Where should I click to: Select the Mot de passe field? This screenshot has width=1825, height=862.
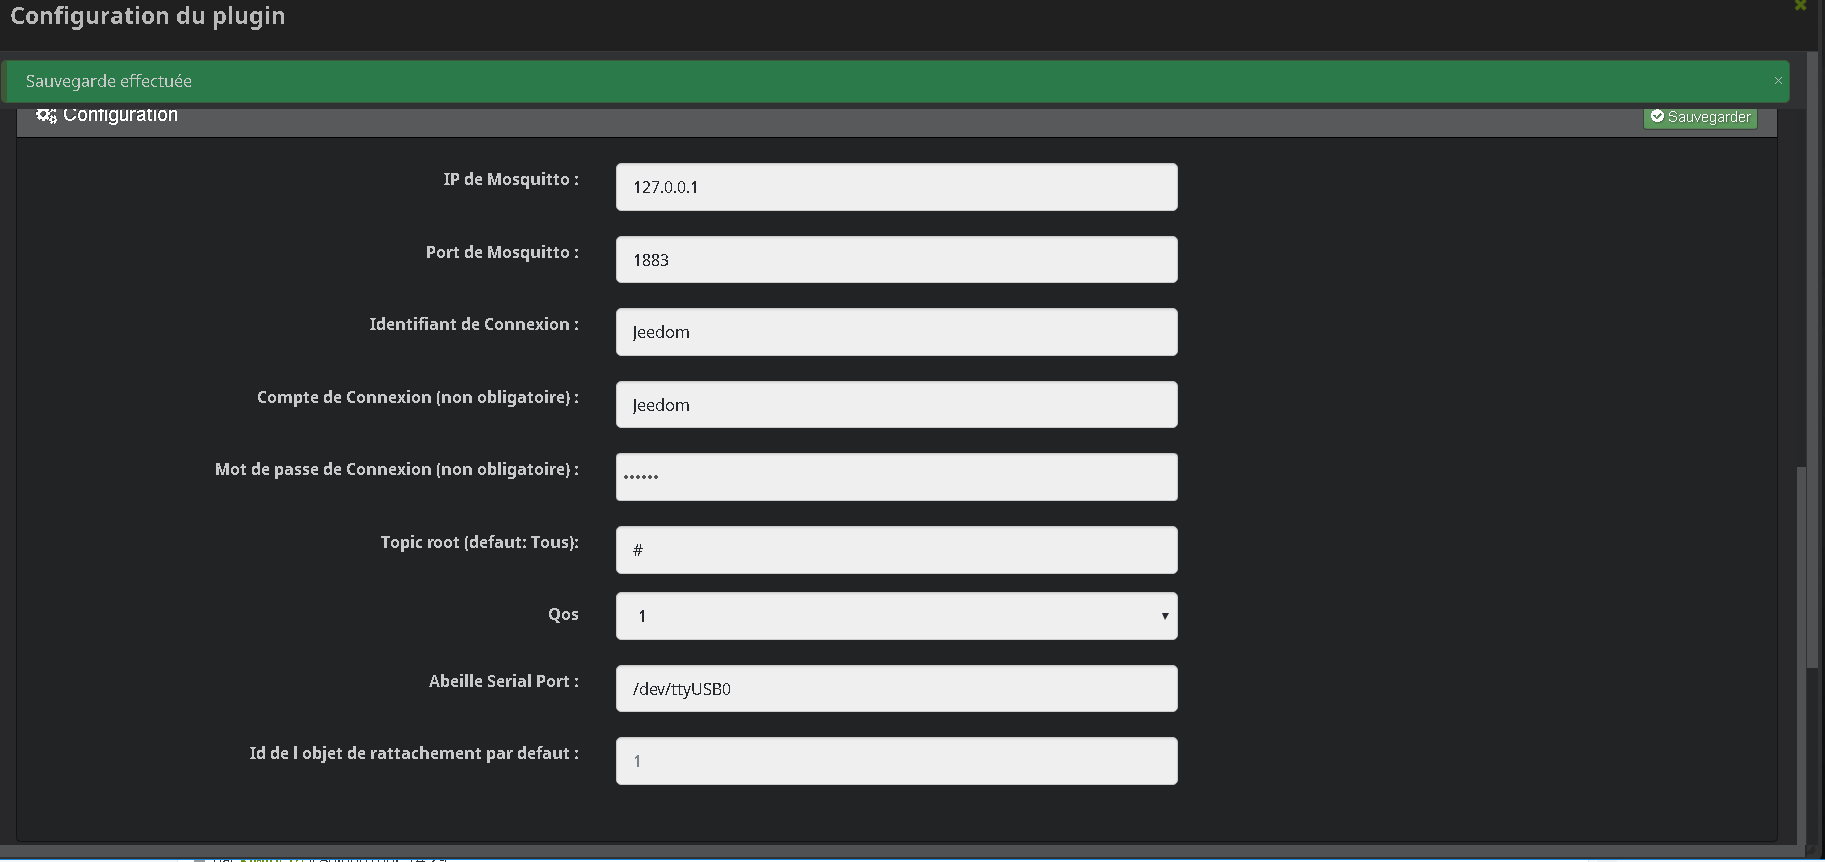(896, 477)
